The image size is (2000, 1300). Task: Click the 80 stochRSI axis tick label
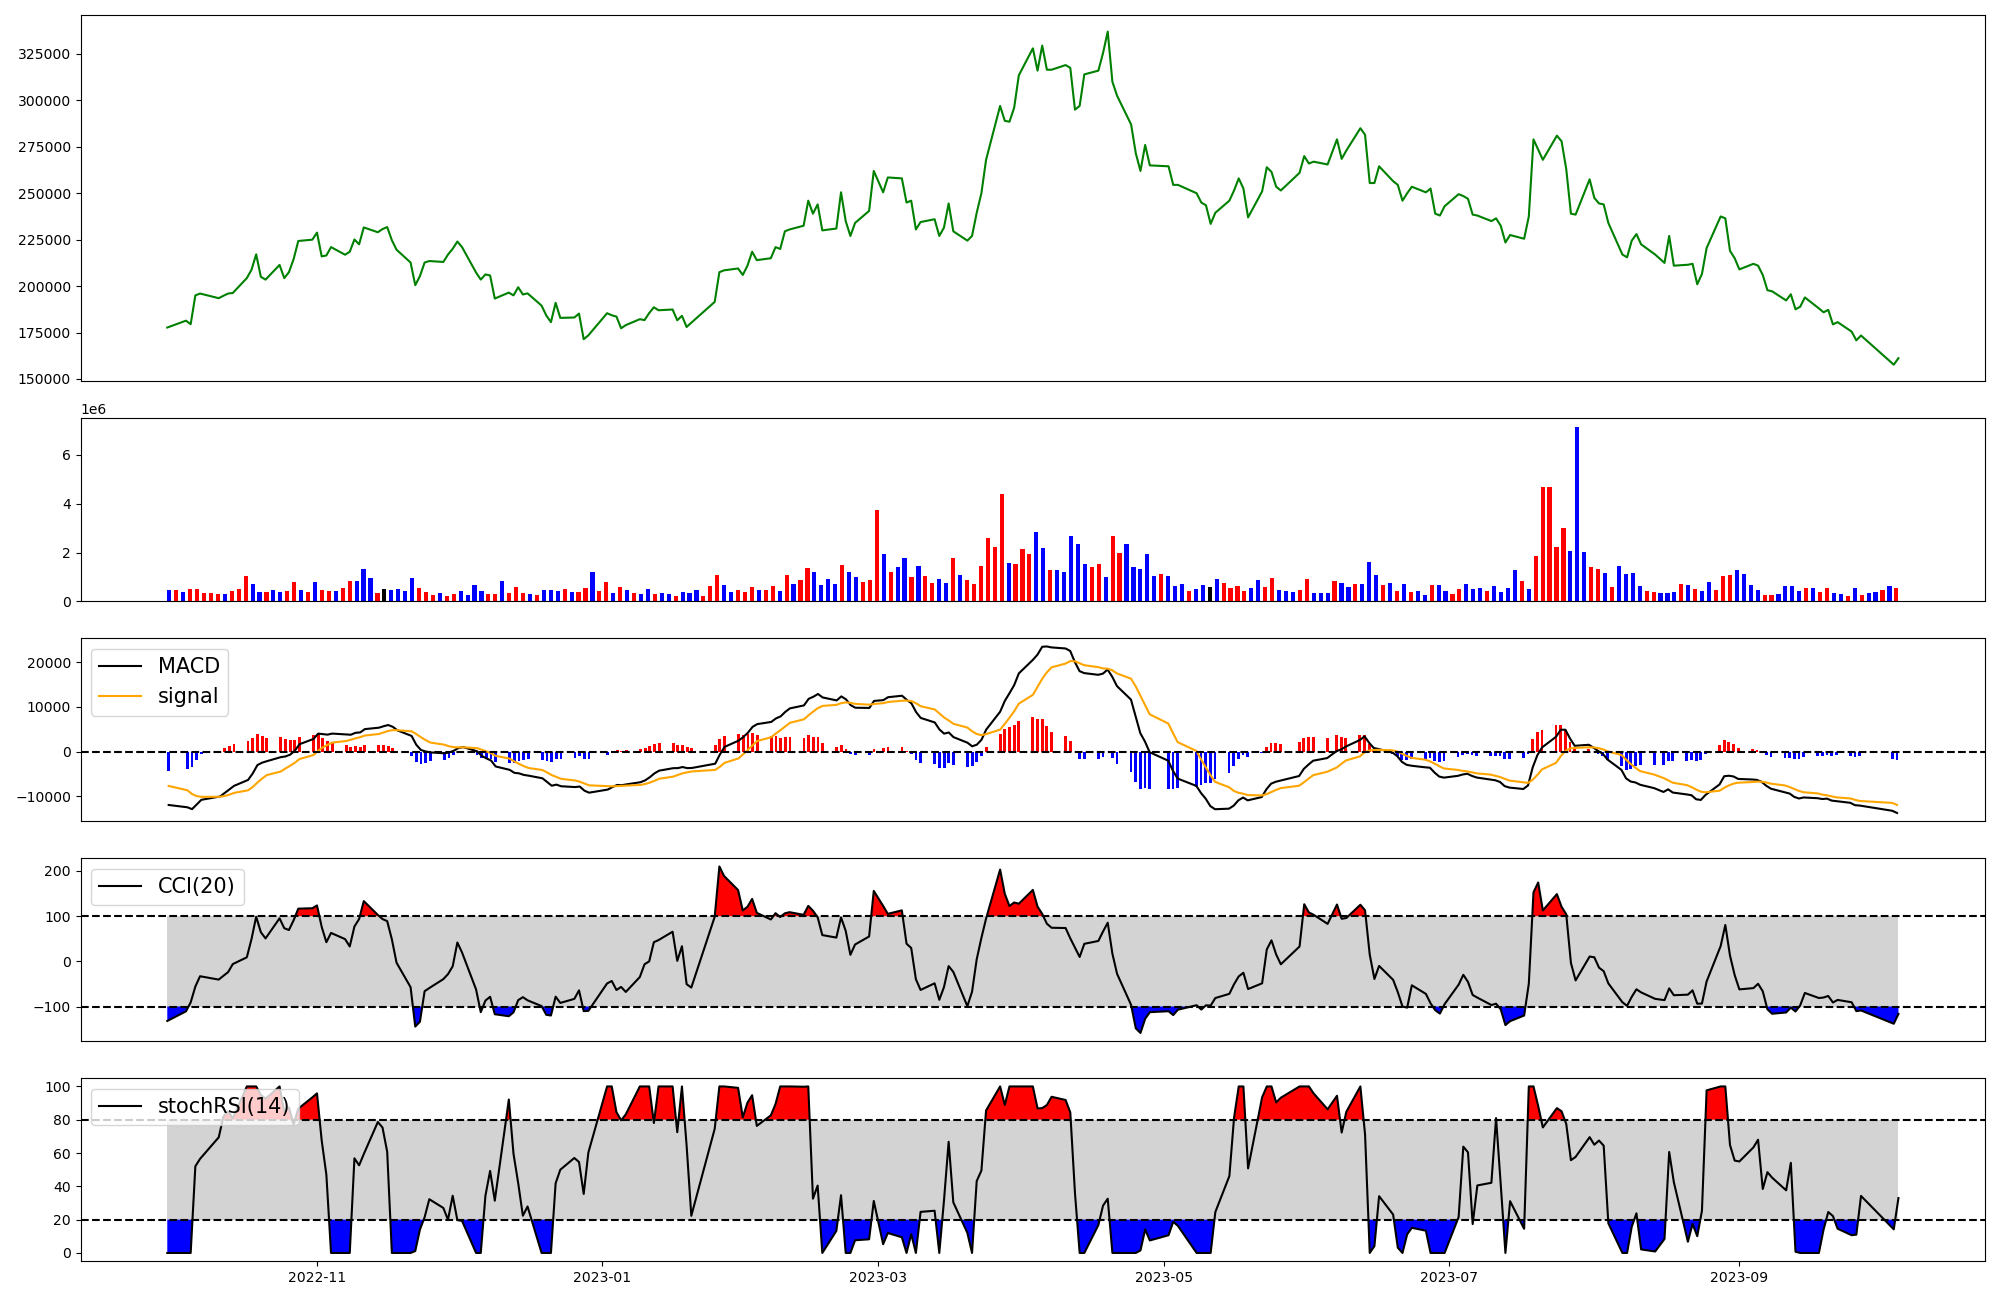(62, 1120)
